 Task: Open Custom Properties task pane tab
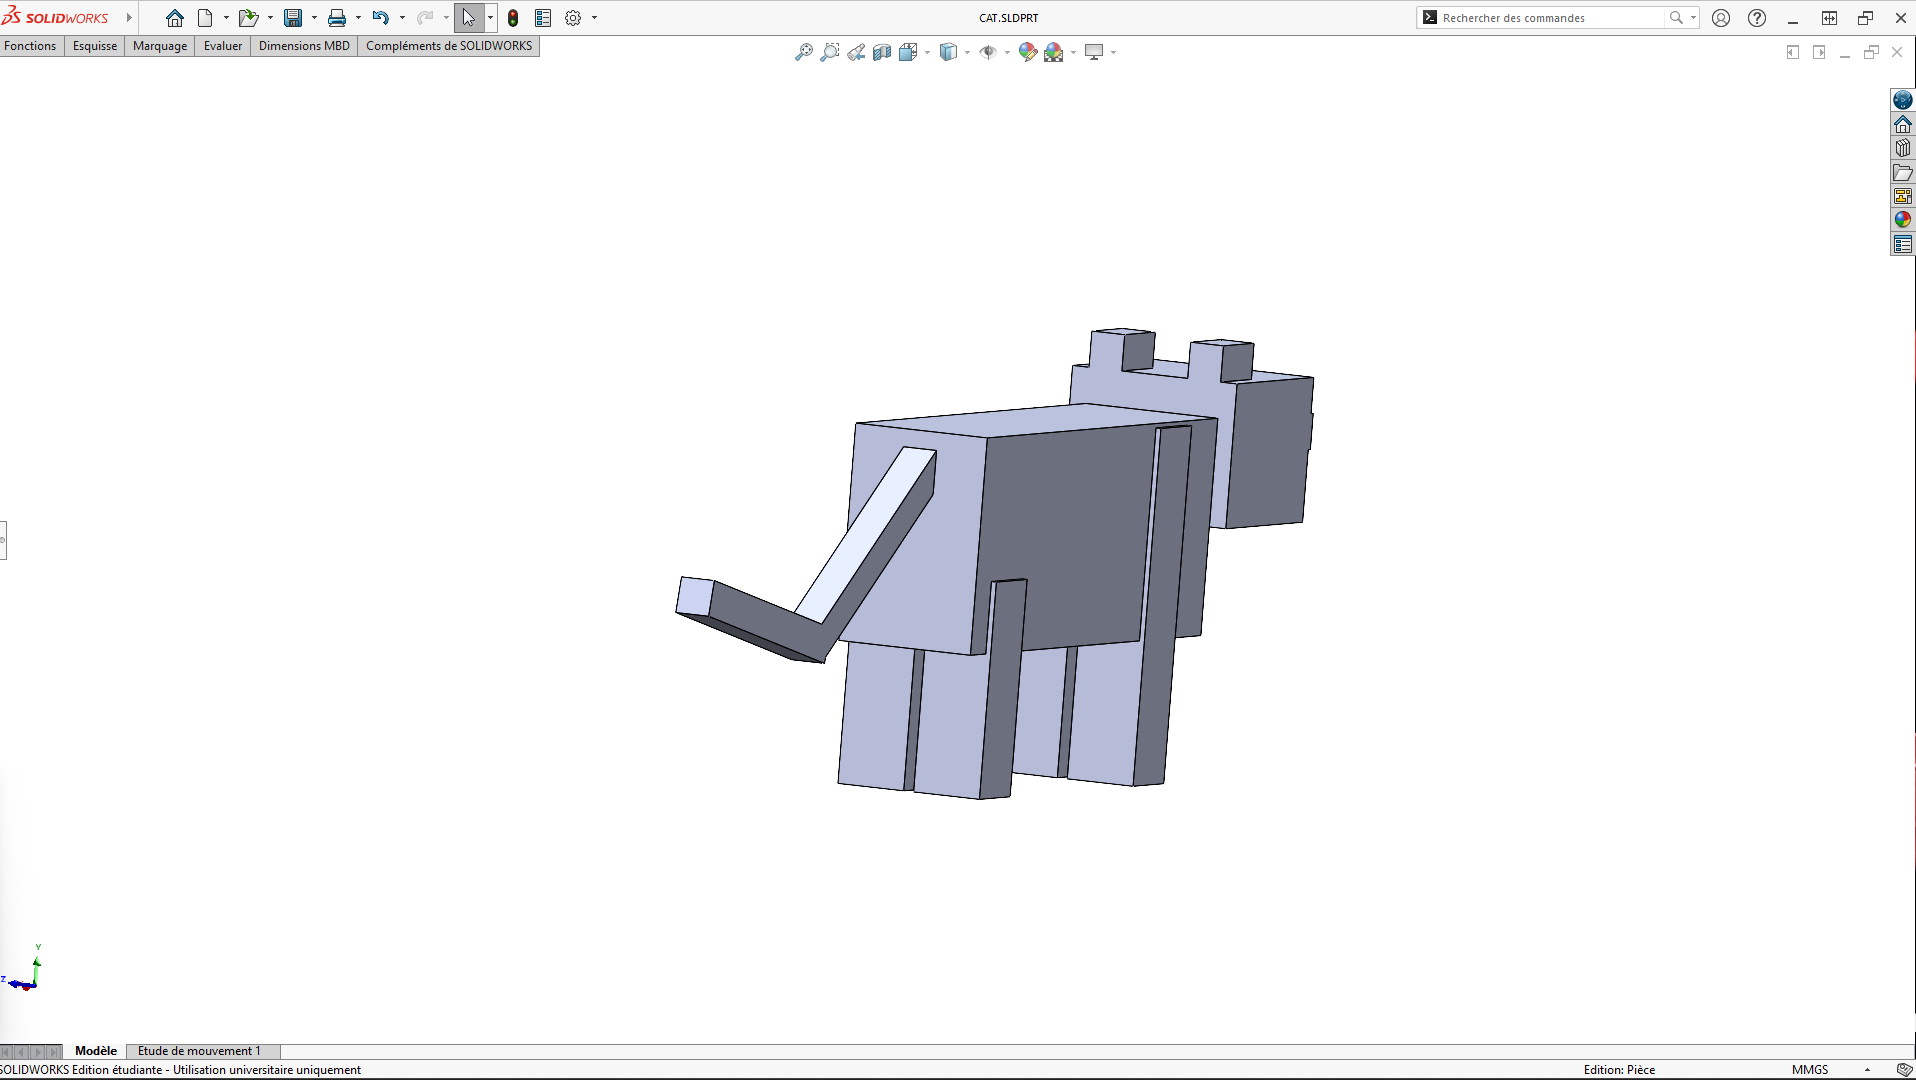pyautogui.click(x=1903, y=244)
